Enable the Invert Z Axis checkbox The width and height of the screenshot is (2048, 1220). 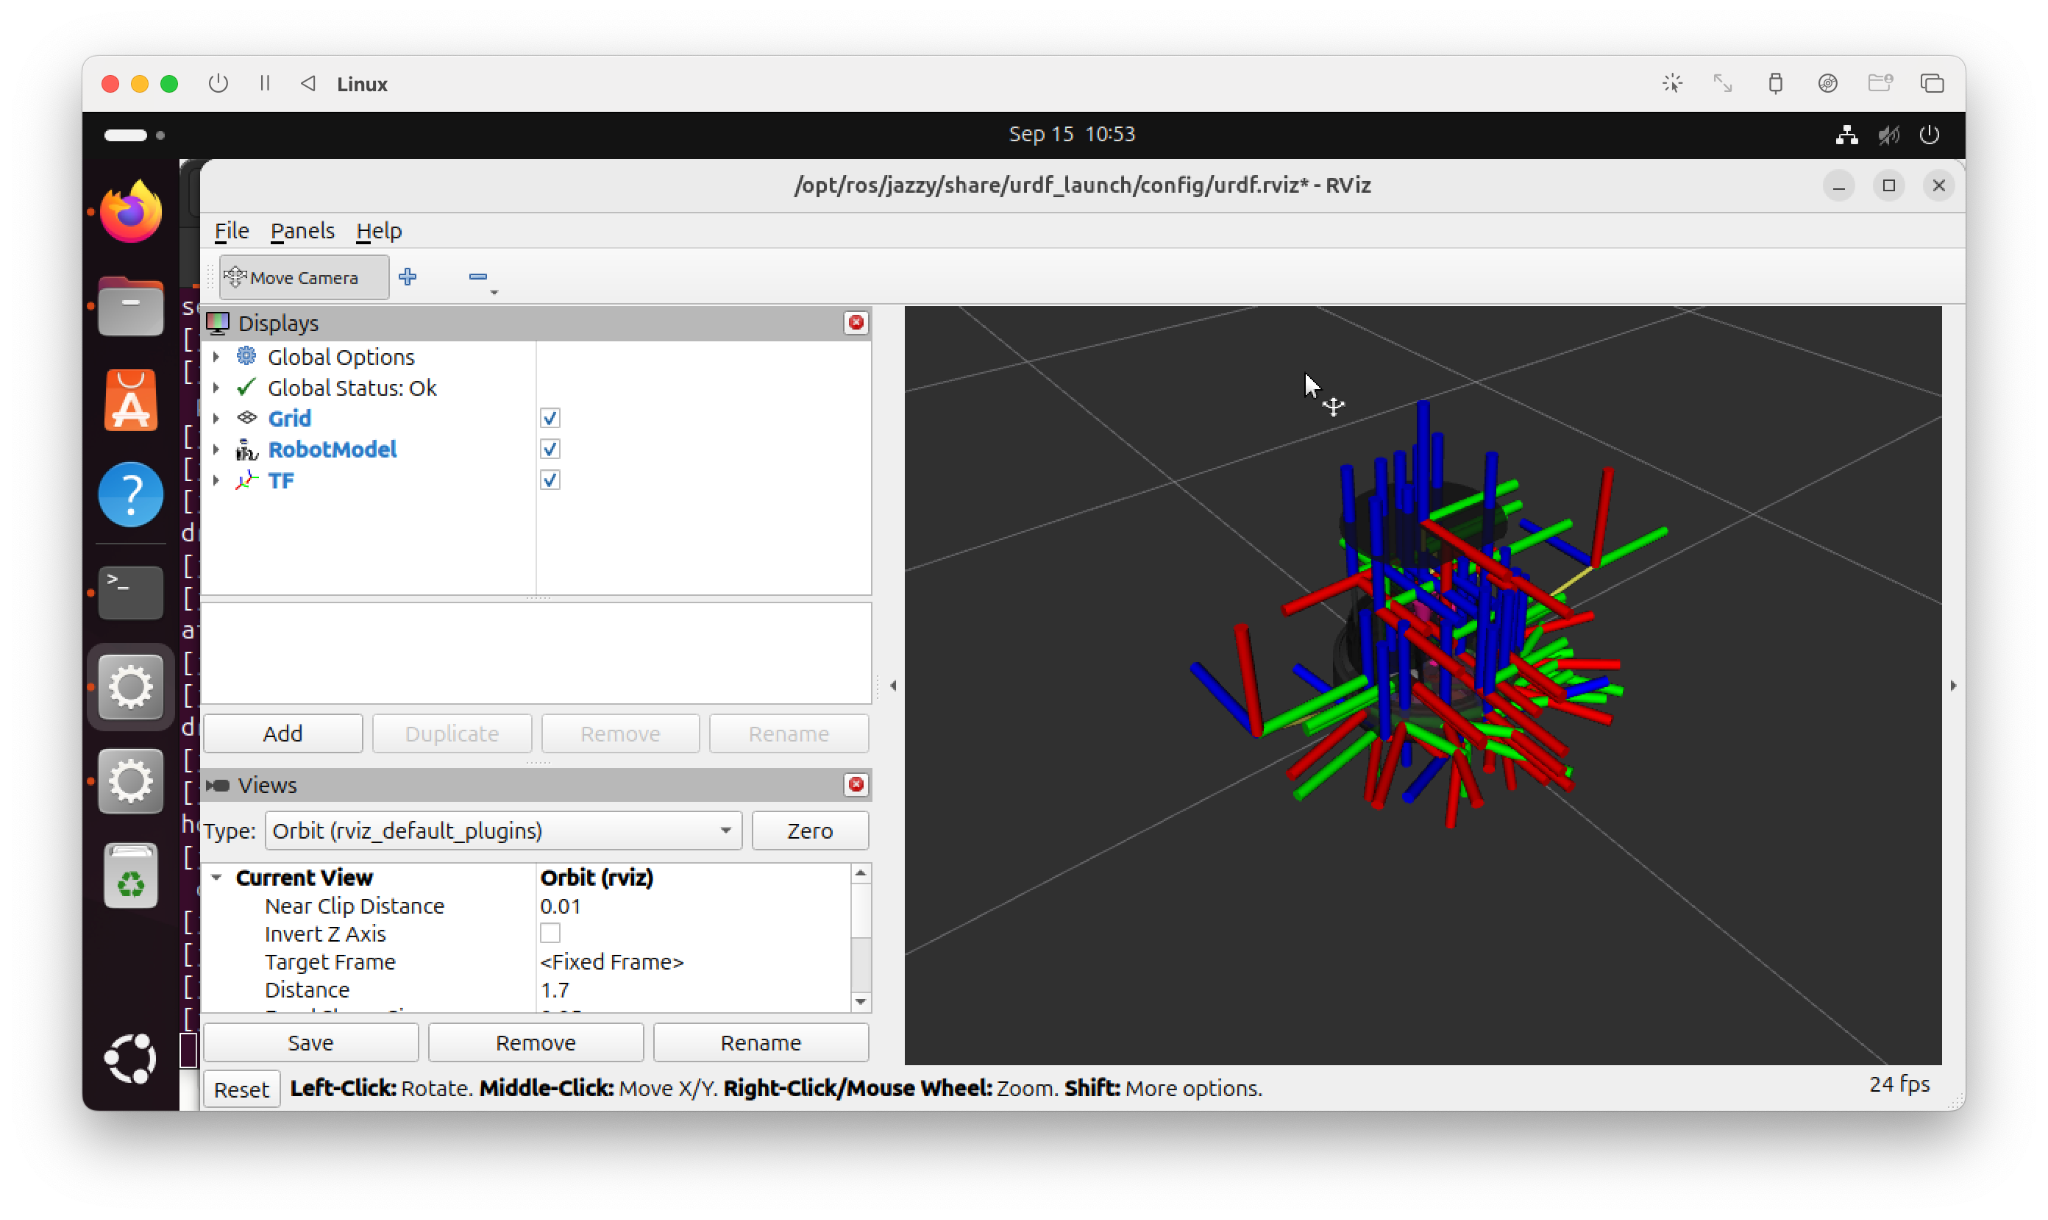coord(550,933)
